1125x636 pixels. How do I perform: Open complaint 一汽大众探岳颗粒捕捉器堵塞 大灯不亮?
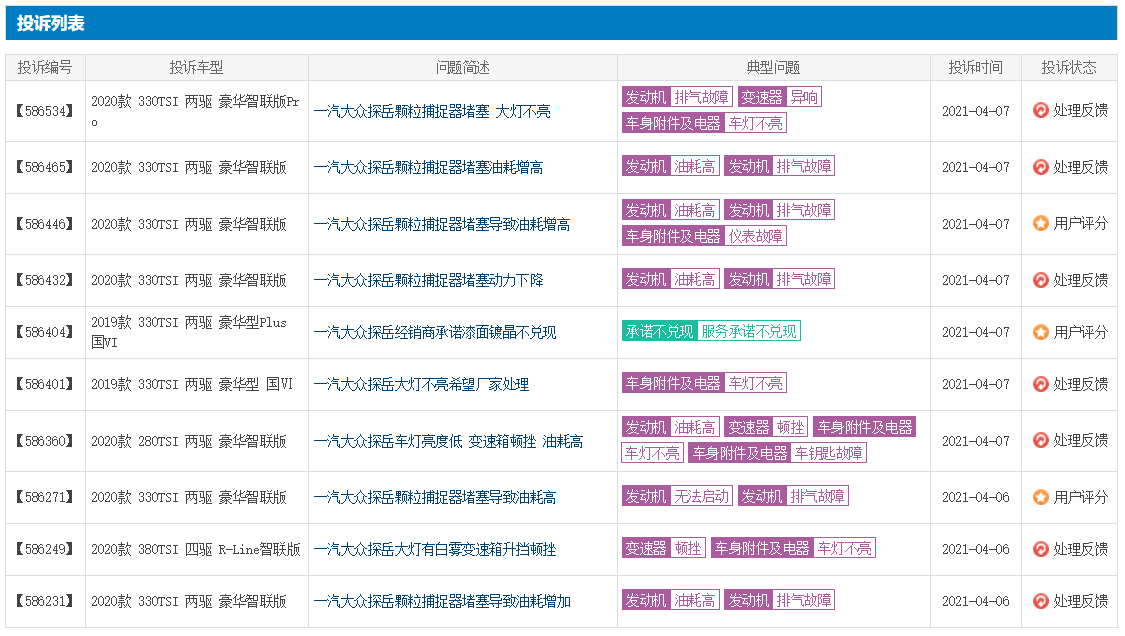click(432, 111)
